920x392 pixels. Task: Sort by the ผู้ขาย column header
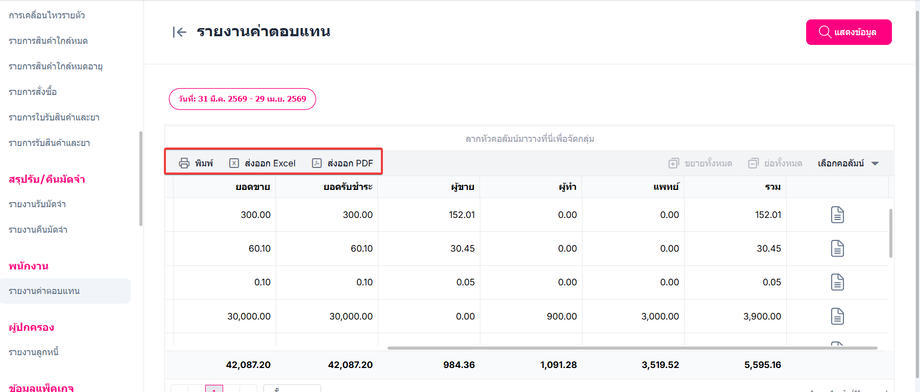[429, 187]
